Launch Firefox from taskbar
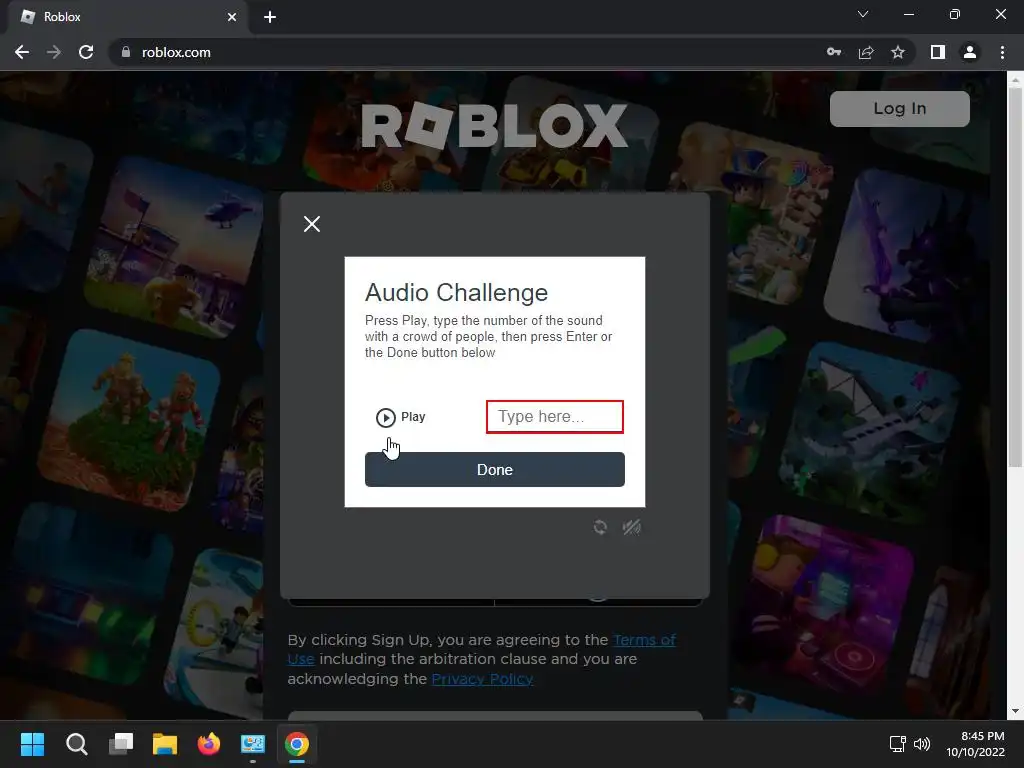1024x768 pixels. click(209, 744)
